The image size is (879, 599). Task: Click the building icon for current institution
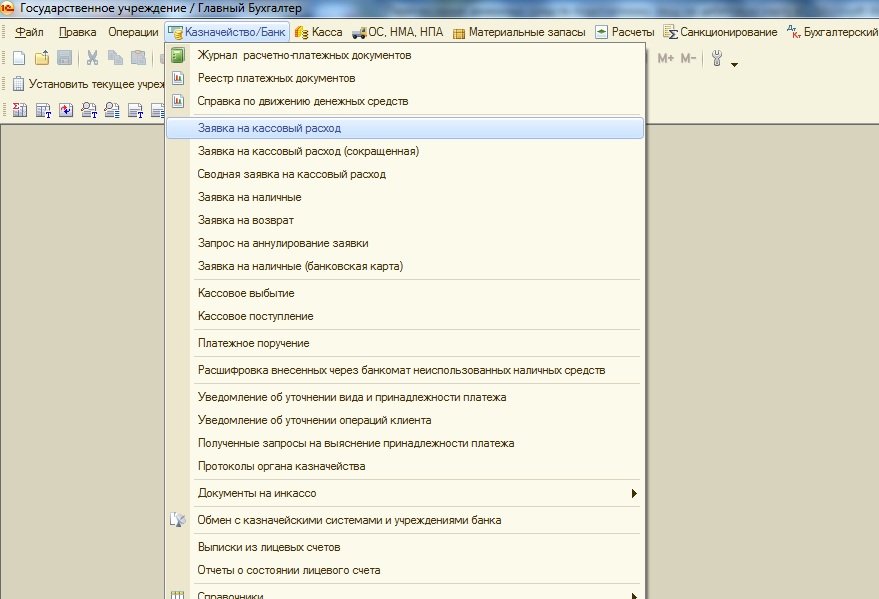18,84
